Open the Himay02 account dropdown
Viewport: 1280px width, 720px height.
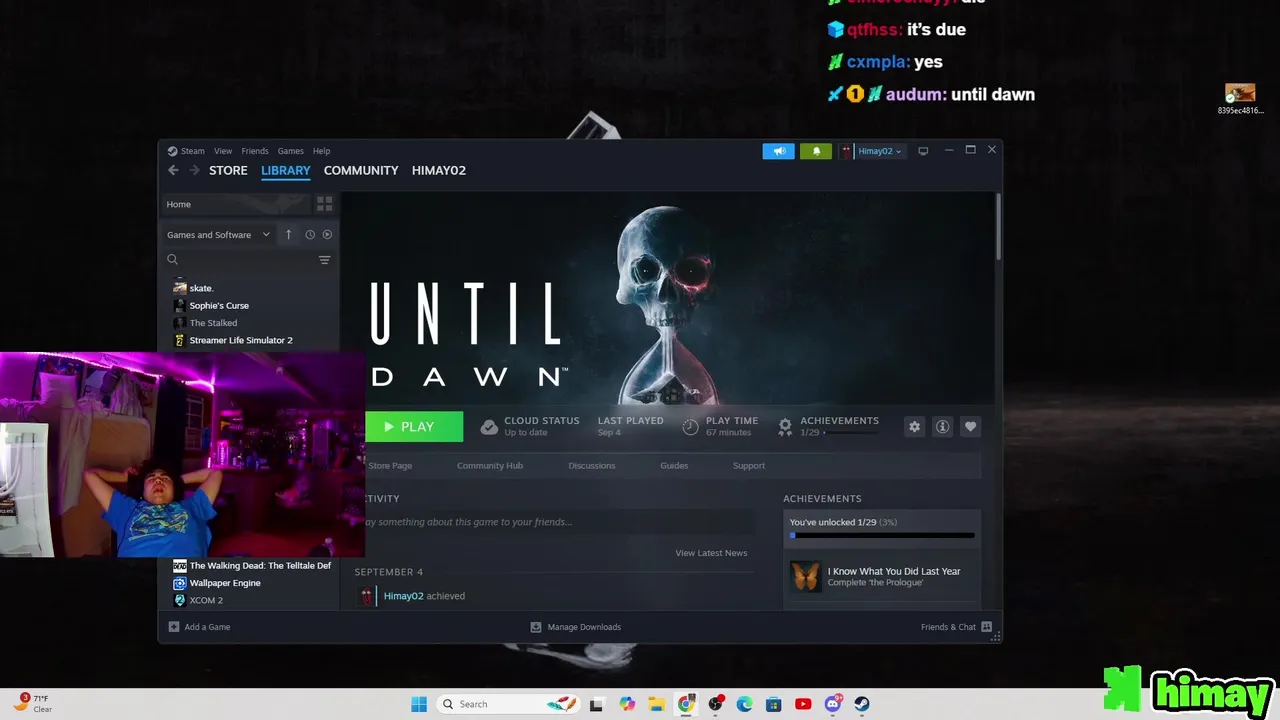(x=871, y=151)
